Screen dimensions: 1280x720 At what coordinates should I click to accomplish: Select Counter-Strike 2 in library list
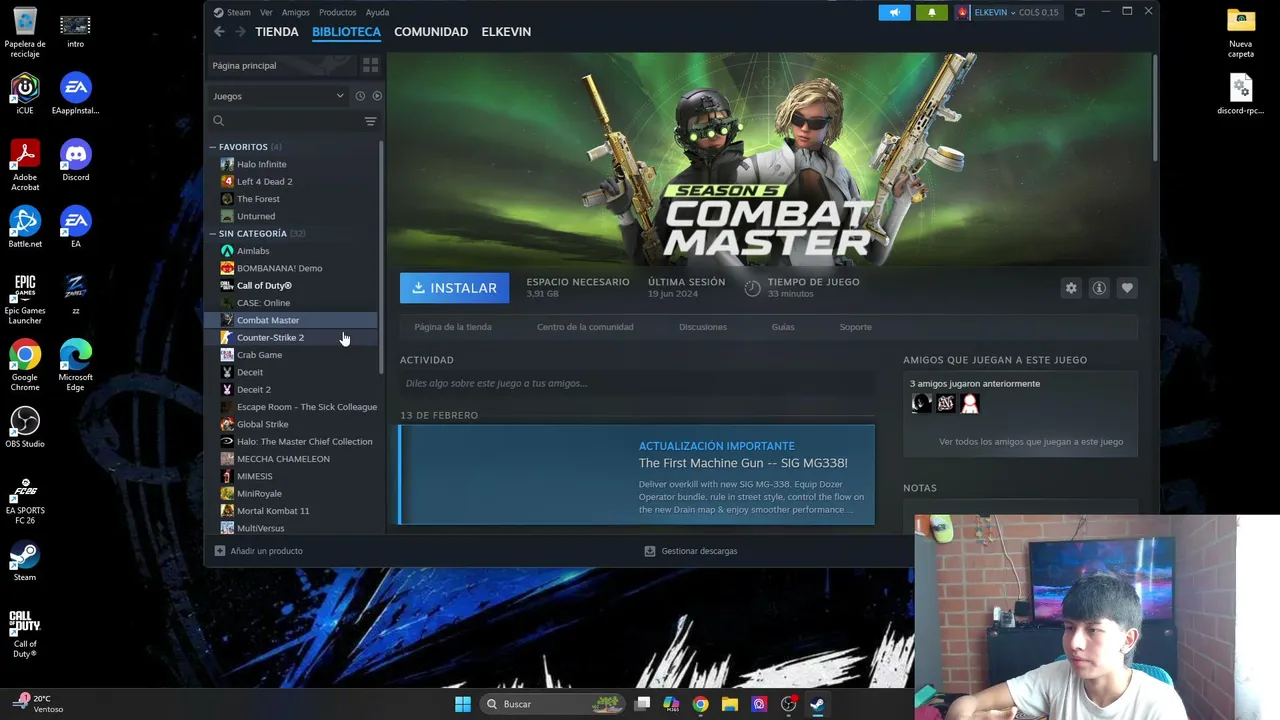click(291, 338)
